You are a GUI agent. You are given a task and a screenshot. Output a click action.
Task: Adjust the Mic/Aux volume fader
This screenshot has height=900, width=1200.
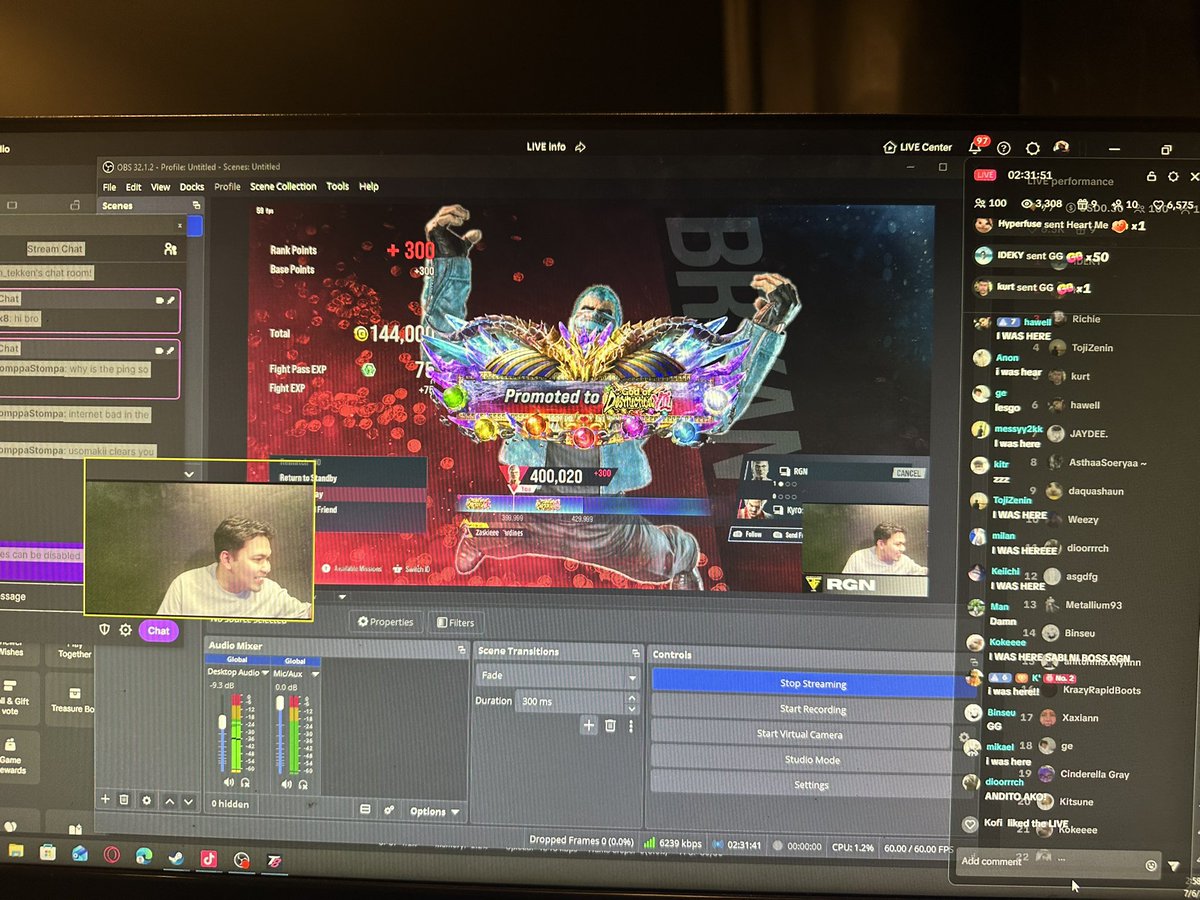280,704
